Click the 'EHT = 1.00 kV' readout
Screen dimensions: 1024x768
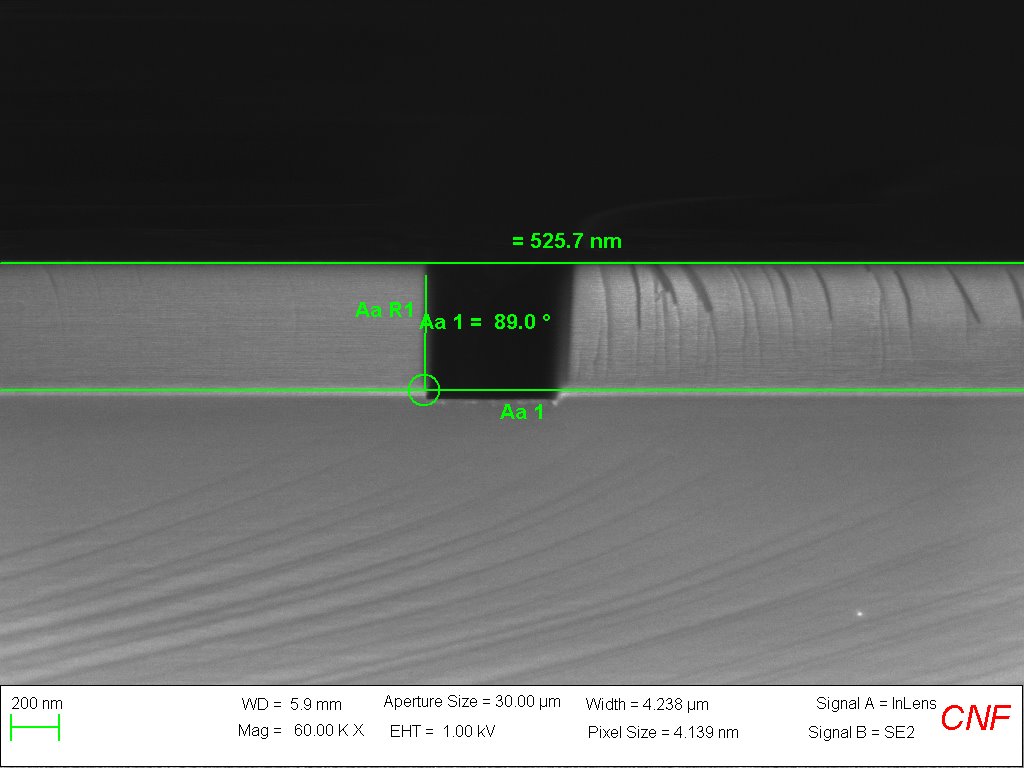[x=442, y=731]
